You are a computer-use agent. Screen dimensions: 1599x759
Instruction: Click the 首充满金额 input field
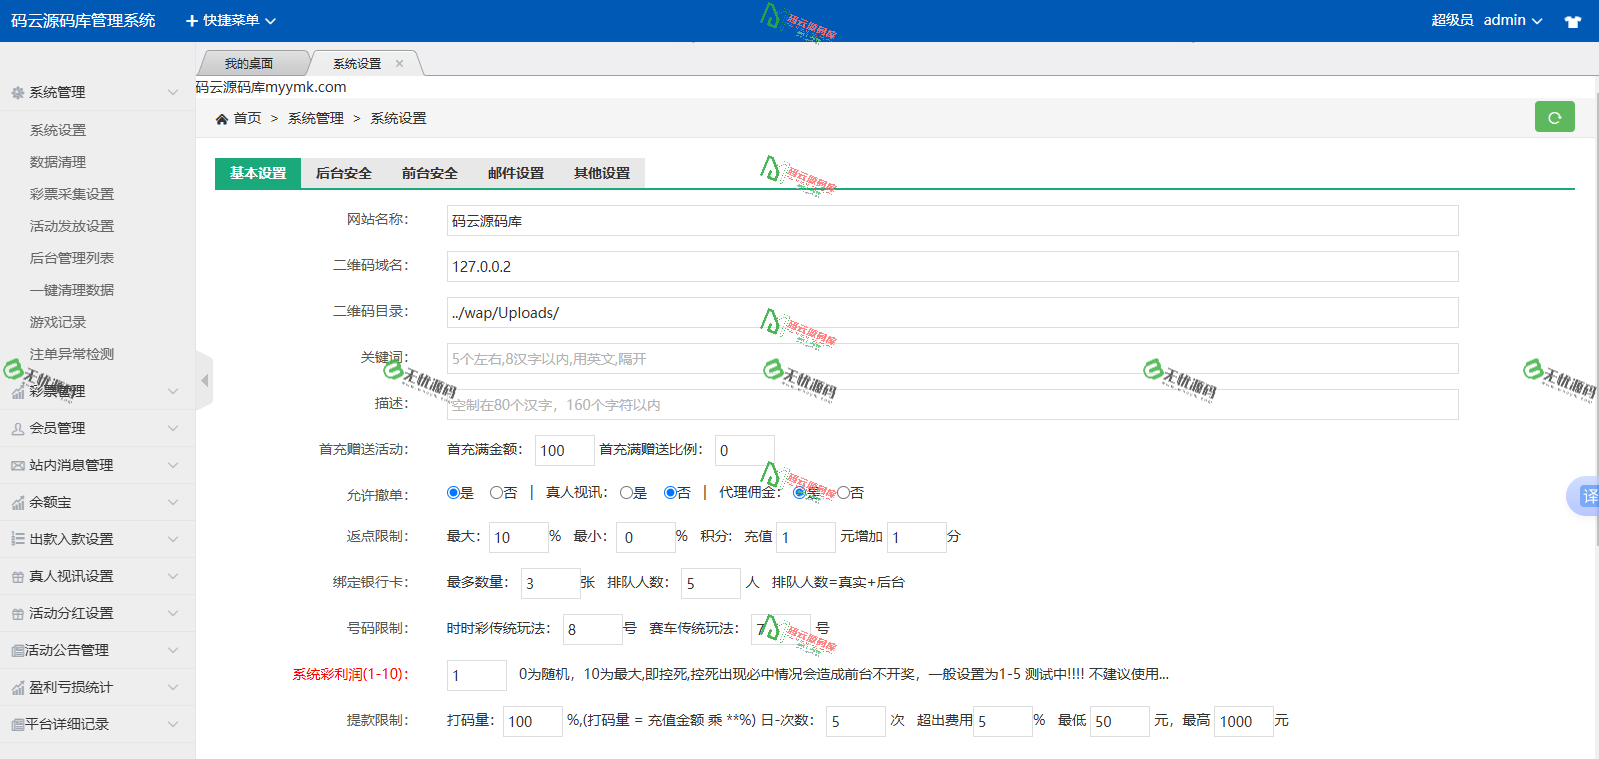[565, 451]
